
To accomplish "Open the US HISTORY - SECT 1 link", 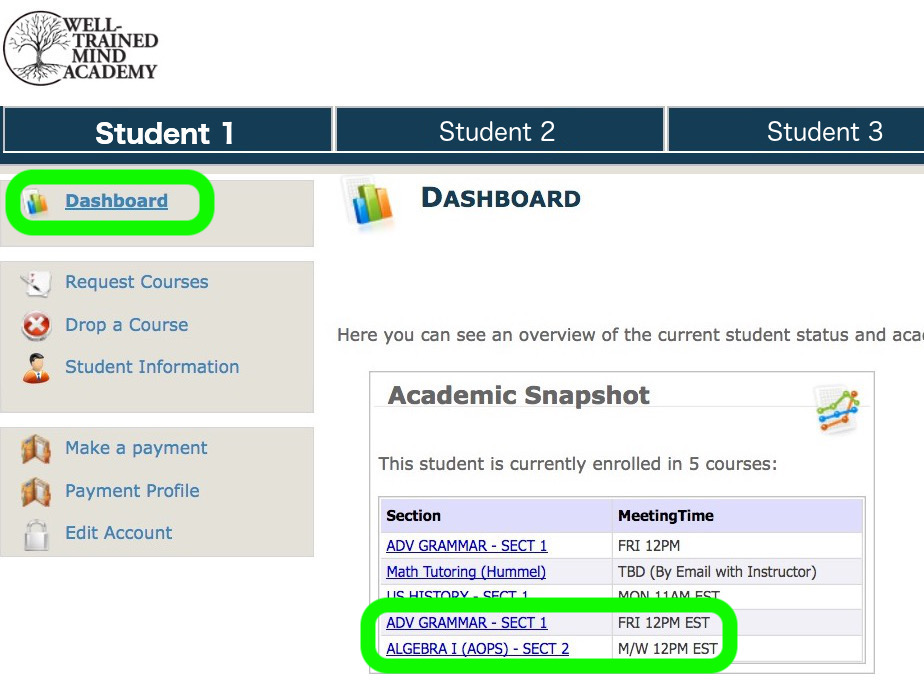I will tap(457, 597).
